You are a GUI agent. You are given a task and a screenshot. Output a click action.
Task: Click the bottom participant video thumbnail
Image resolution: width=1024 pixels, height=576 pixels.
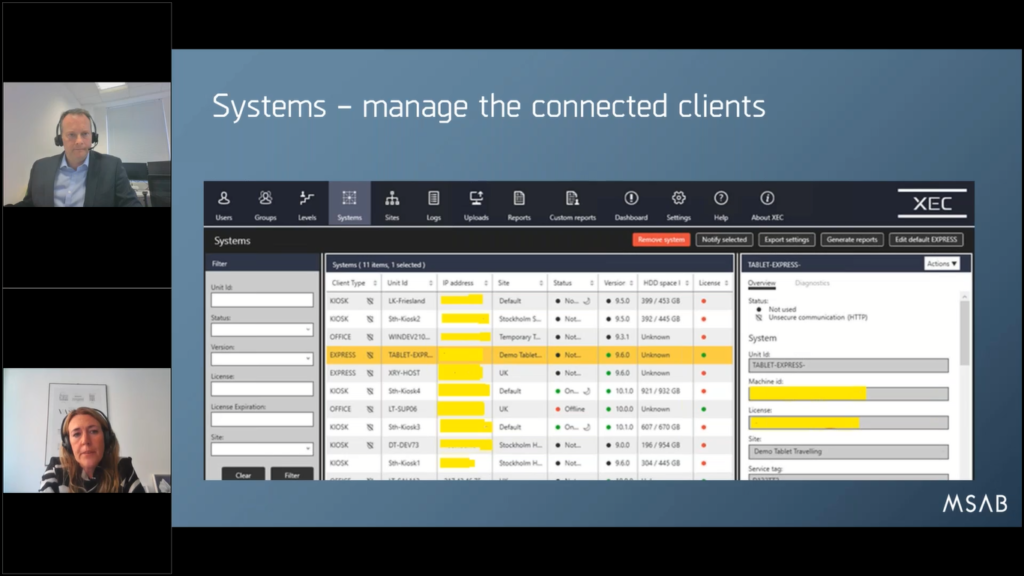pyautogui.click(x=87, y=430)
